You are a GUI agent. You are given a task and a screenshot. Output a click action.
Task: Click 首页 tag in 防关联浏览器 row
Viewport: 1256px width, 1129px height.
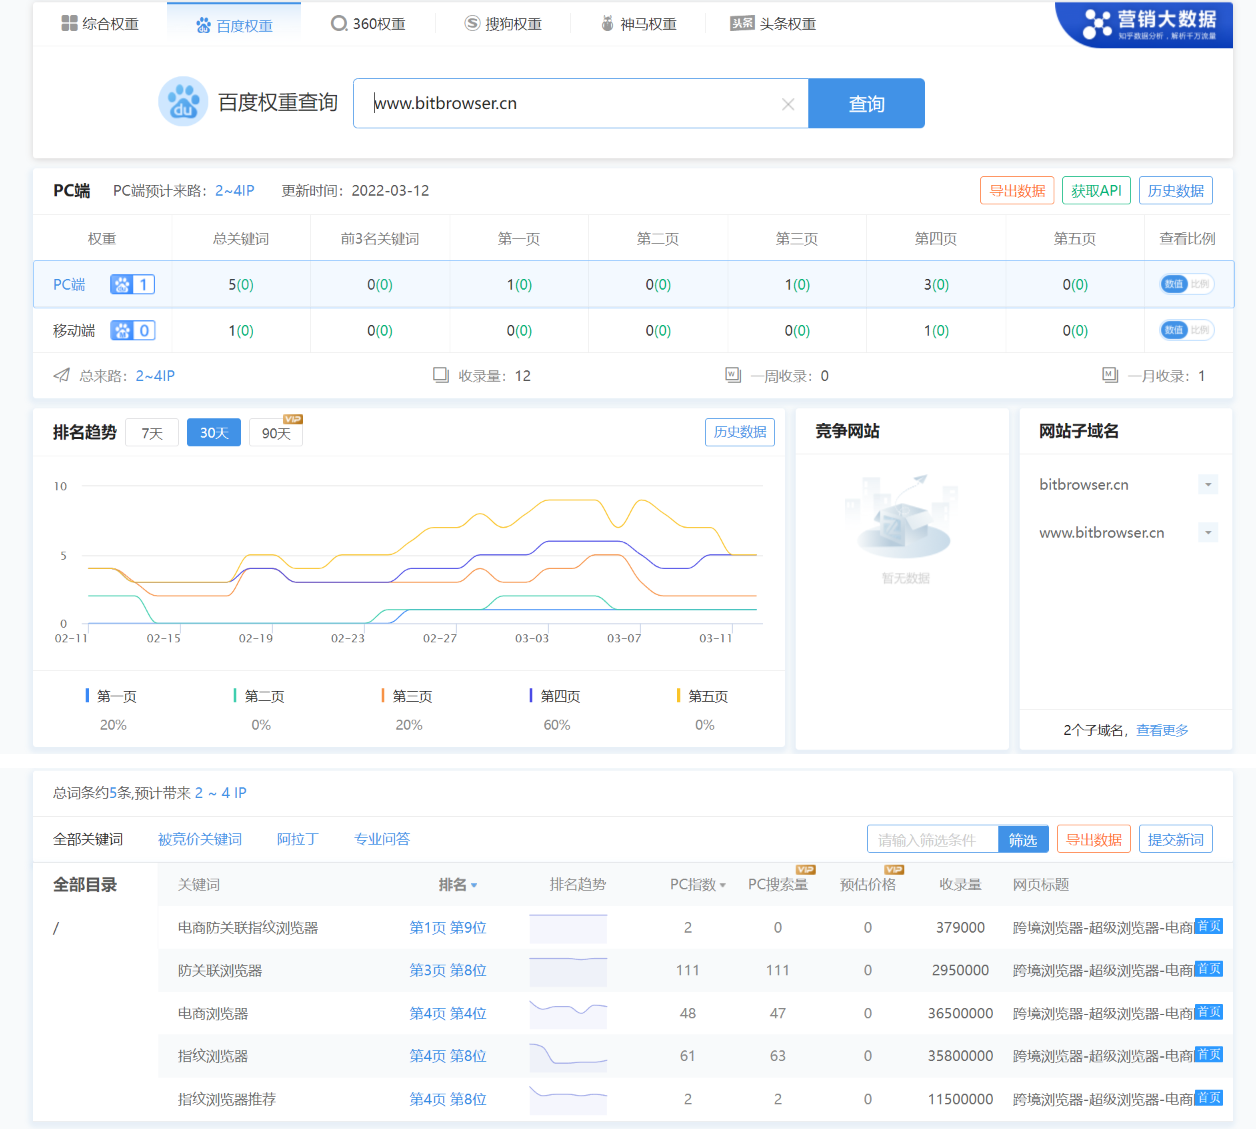click(x=1209, y=969)
